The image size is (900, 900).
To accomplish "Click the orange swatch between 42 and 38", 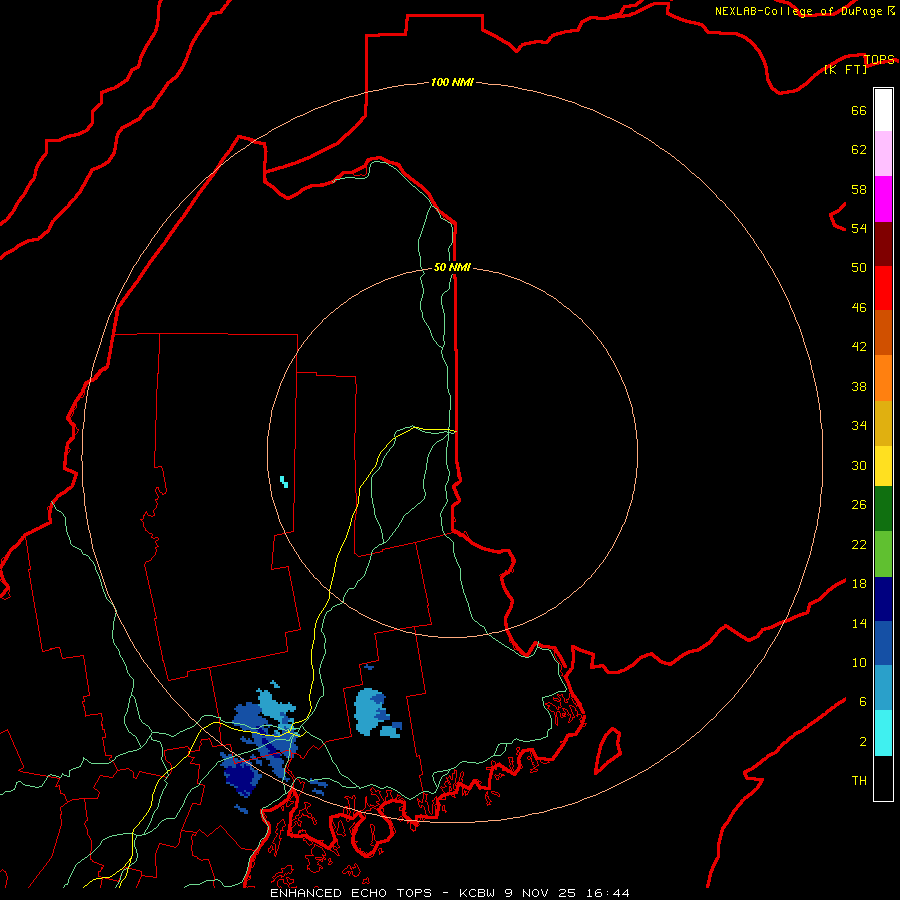I will (x=883, y=378).
